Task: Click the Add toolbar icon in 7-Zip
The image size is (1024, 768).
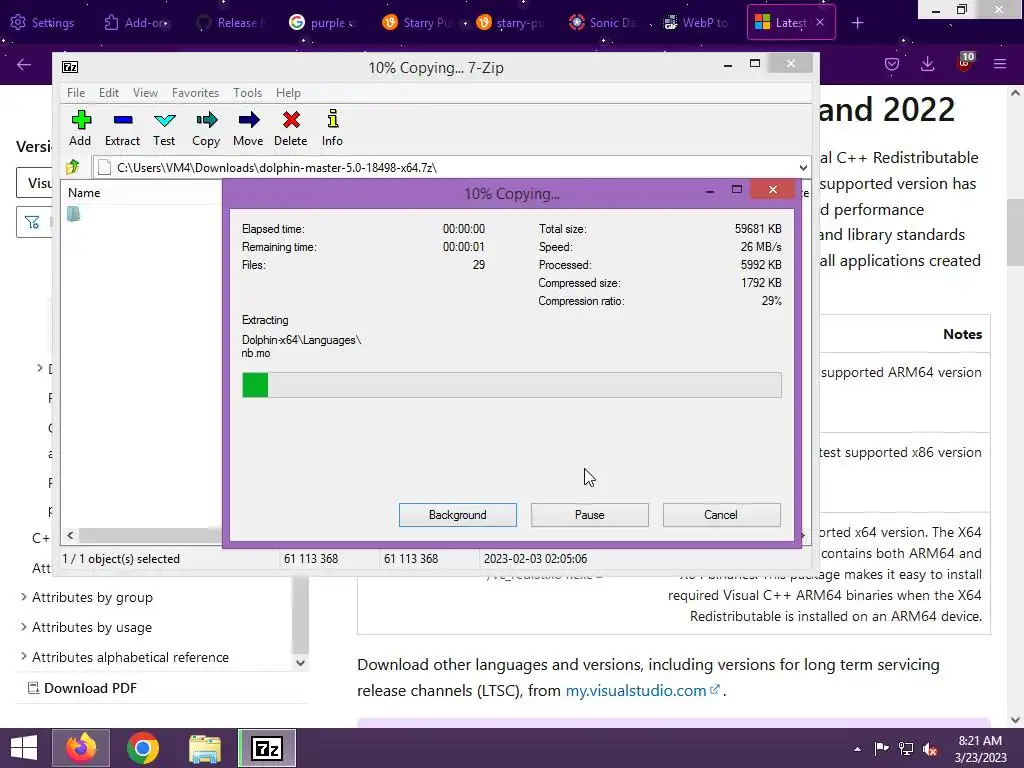Action: 80,127
